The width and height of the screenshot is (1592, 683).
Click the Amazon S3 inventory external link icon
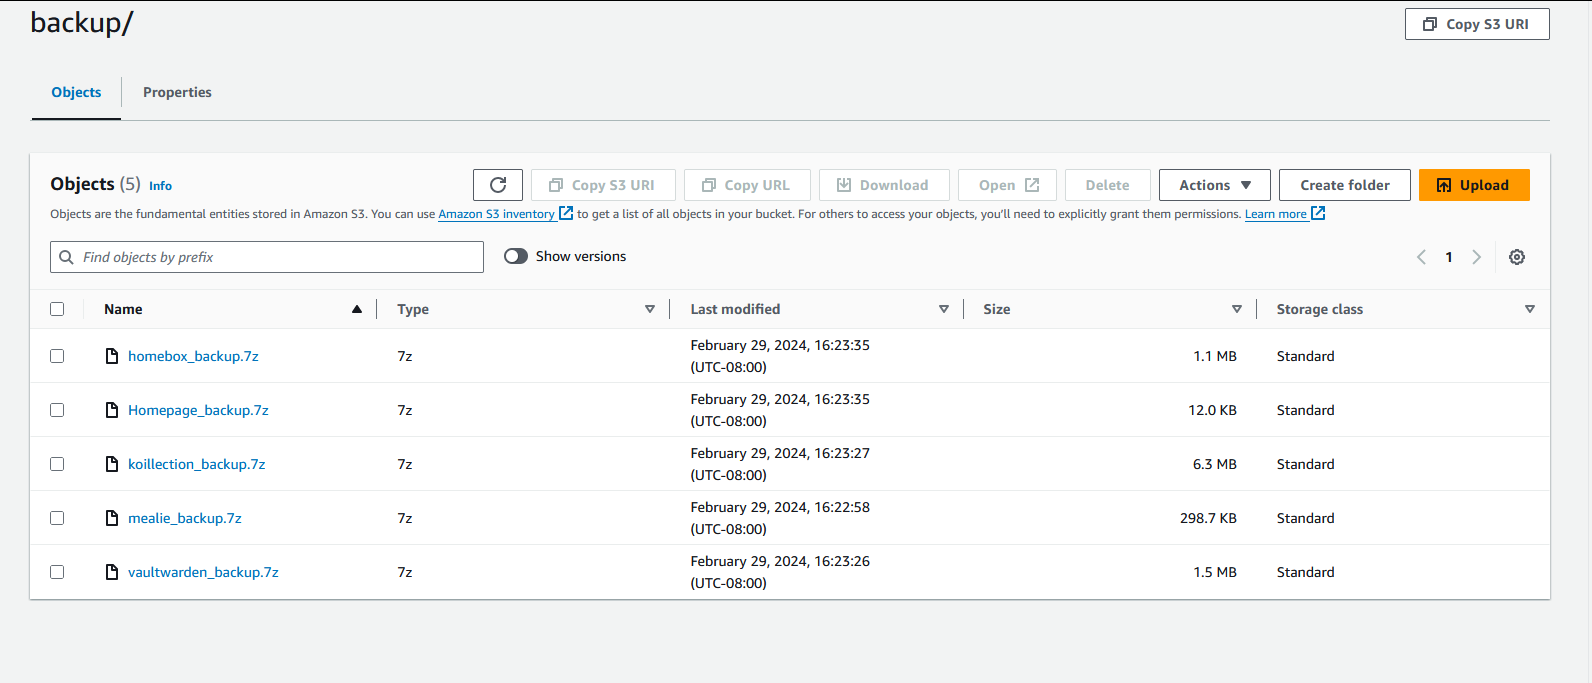[566, 213]
